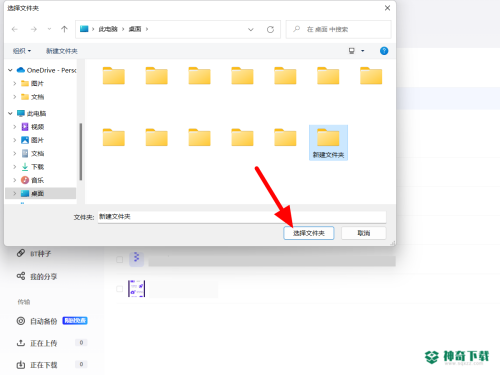Tick checkbox beside purple code file icon
Screen dimensions: 500x375
[119, 259]
